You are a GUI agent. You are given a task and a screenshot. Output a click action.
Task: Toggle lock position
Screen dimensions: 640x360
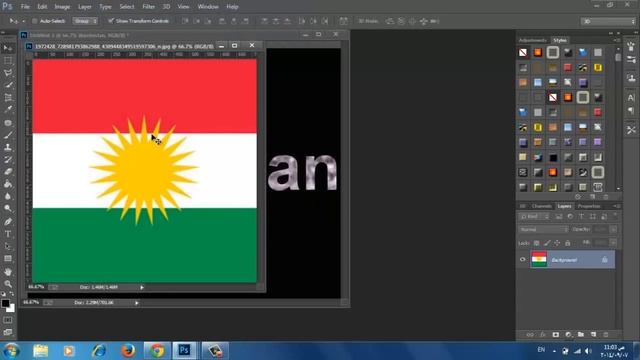557,243
